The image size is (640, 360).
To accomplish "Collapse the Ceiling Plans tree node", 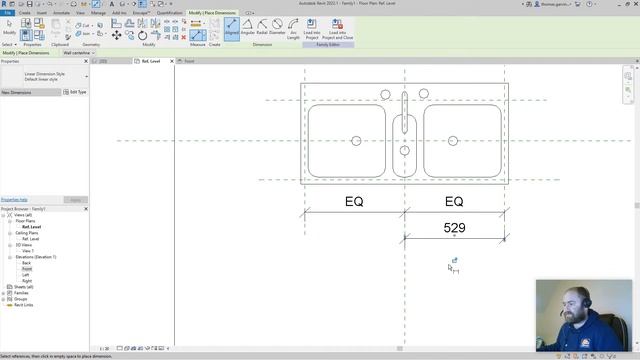I will coord(10,233).
